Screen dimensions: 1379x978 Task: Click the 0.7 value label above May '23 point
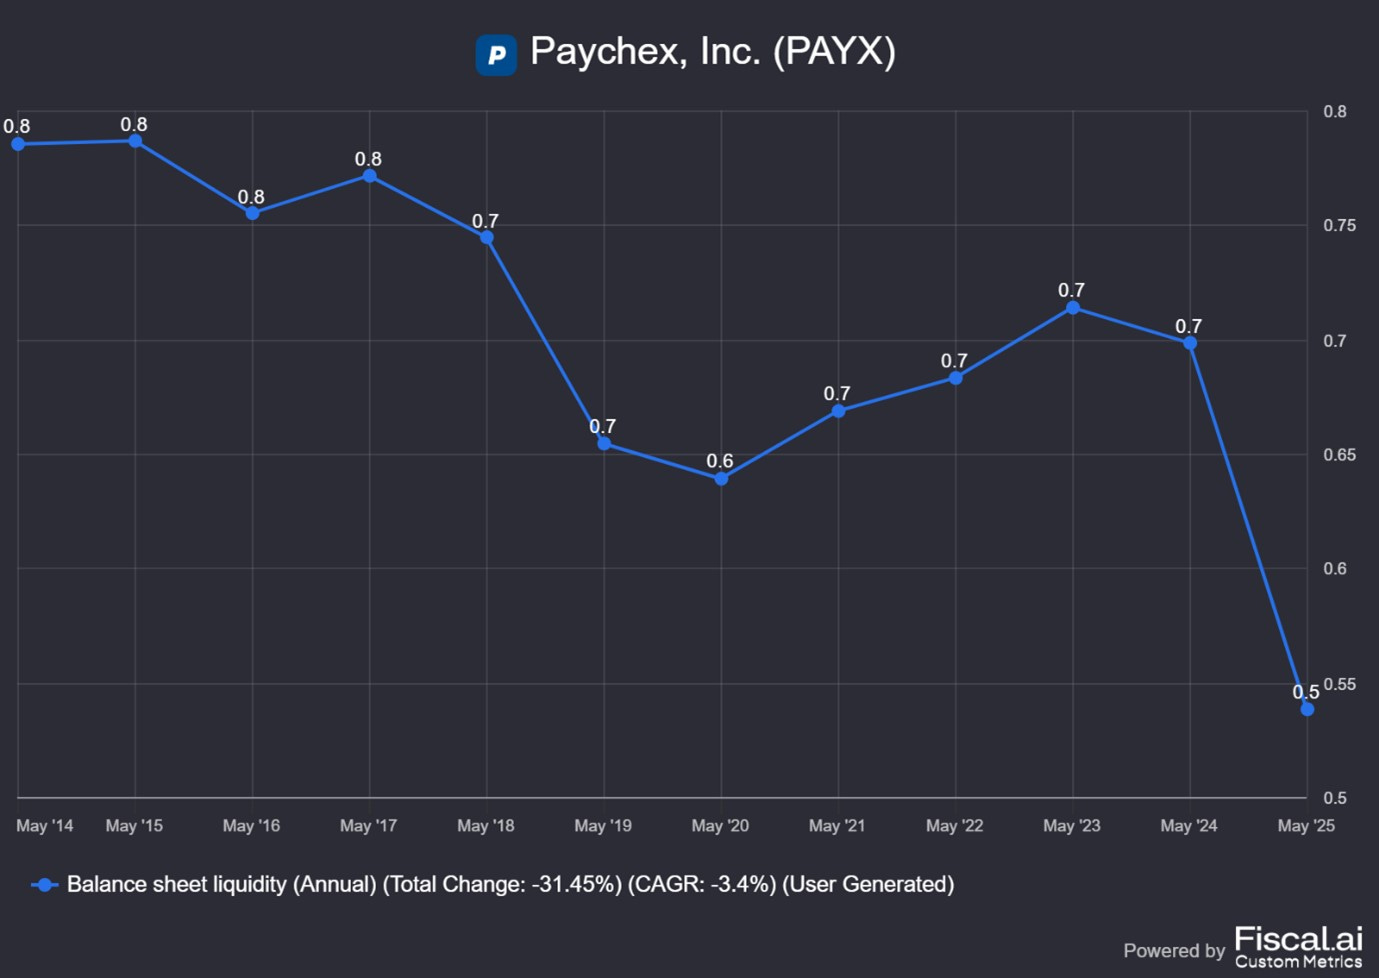pyautogui.click(x=1072, y=290)
